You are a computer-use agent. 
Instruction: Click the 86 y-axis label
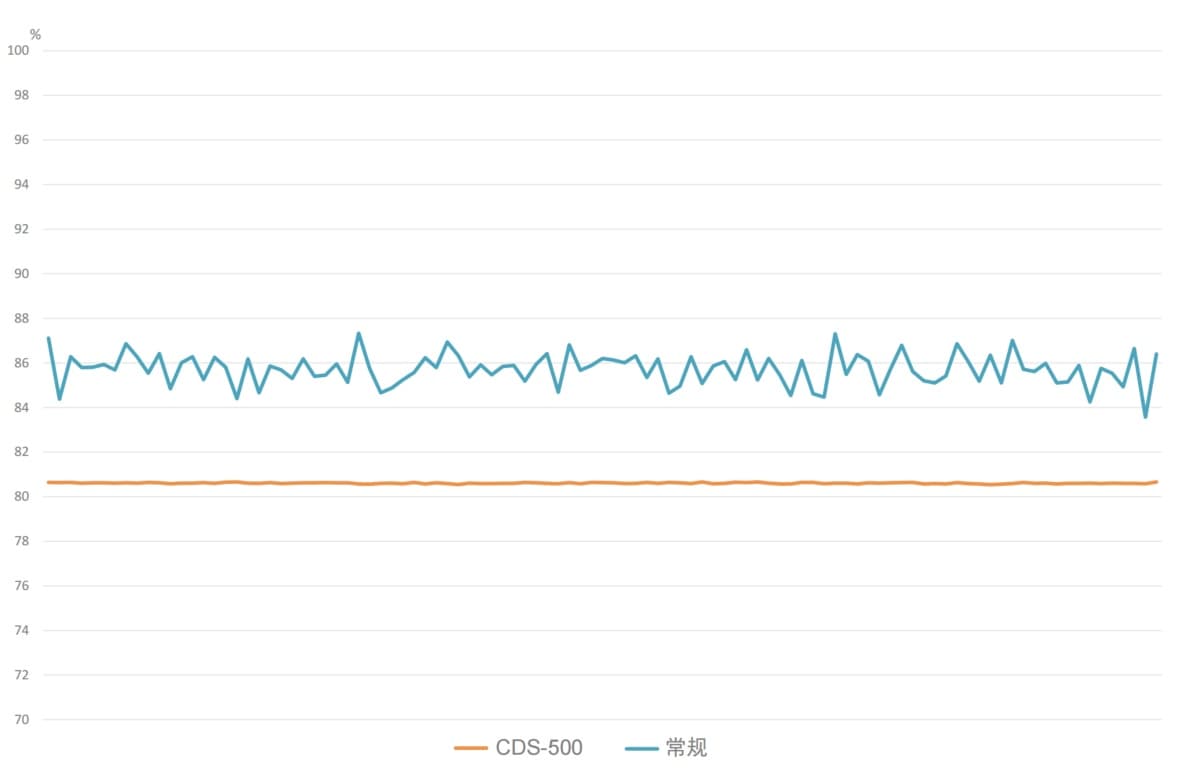(x=22, y=363)
